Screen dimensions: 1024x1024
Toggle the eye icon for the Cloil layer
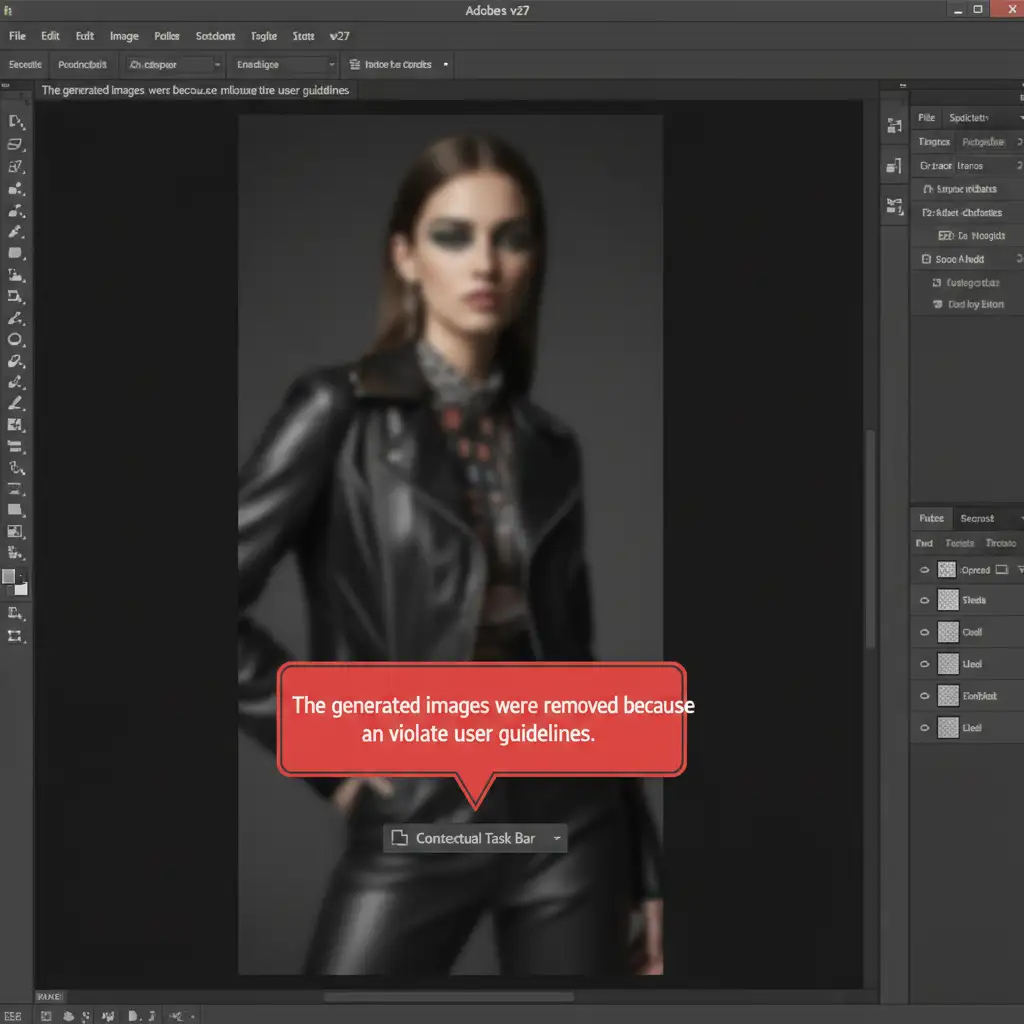coord(924,632)
